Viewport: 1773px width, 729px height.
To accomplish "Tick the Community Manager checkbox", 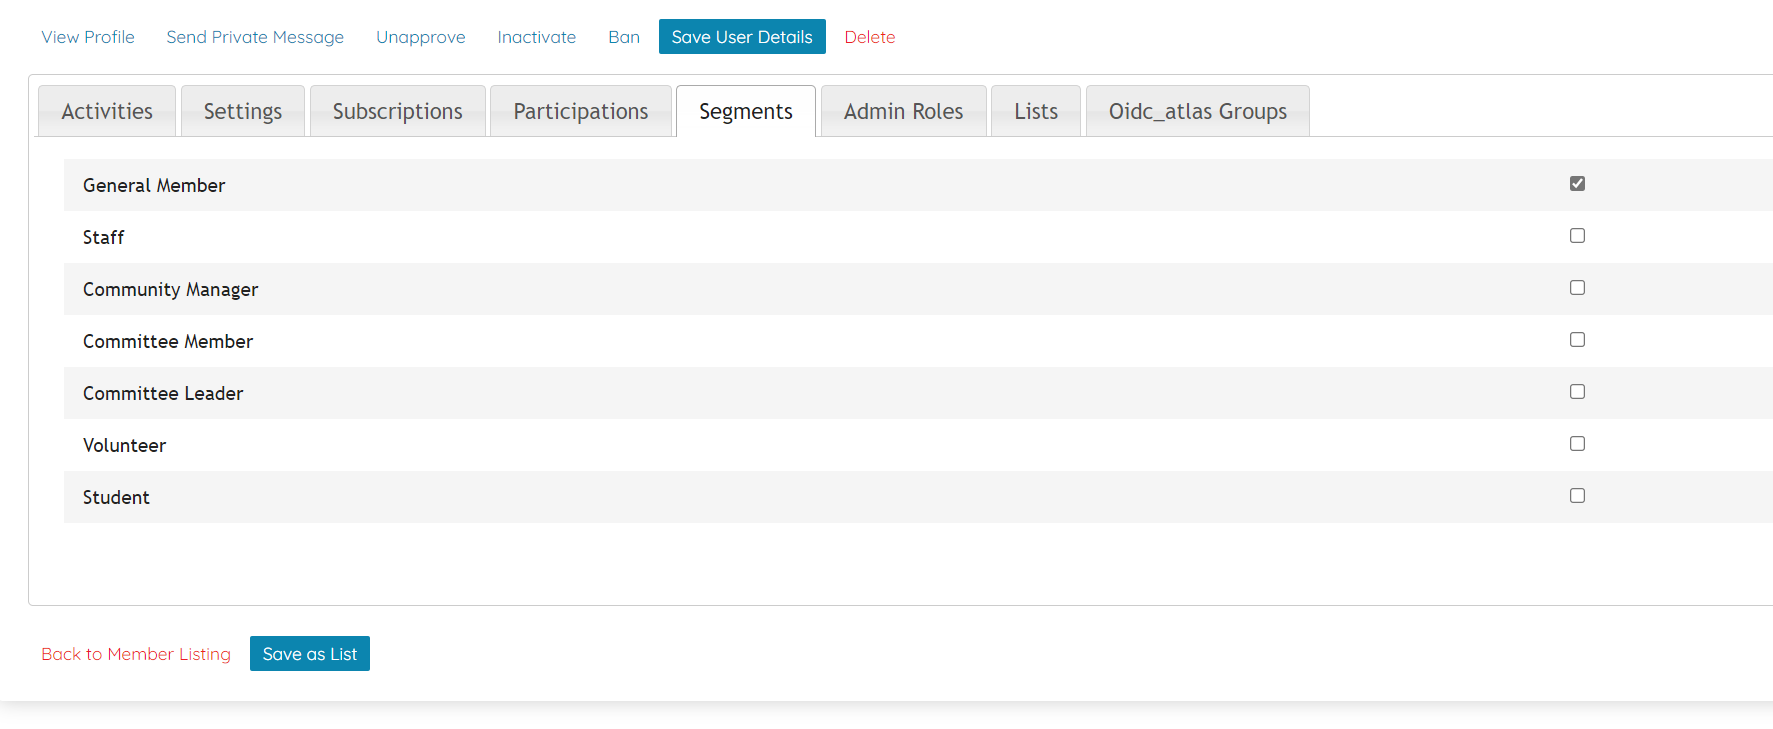I will [1577, 287].
